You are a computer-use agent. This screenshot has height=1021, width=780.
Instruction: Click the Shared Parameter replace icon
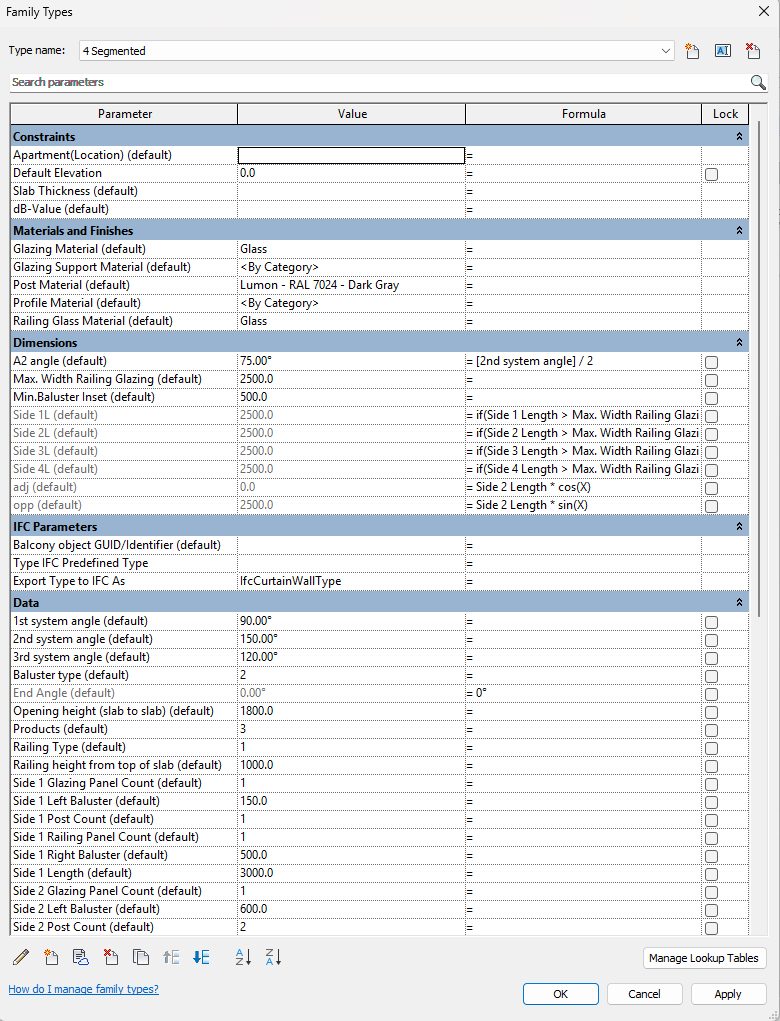click(x=81, y=957)
